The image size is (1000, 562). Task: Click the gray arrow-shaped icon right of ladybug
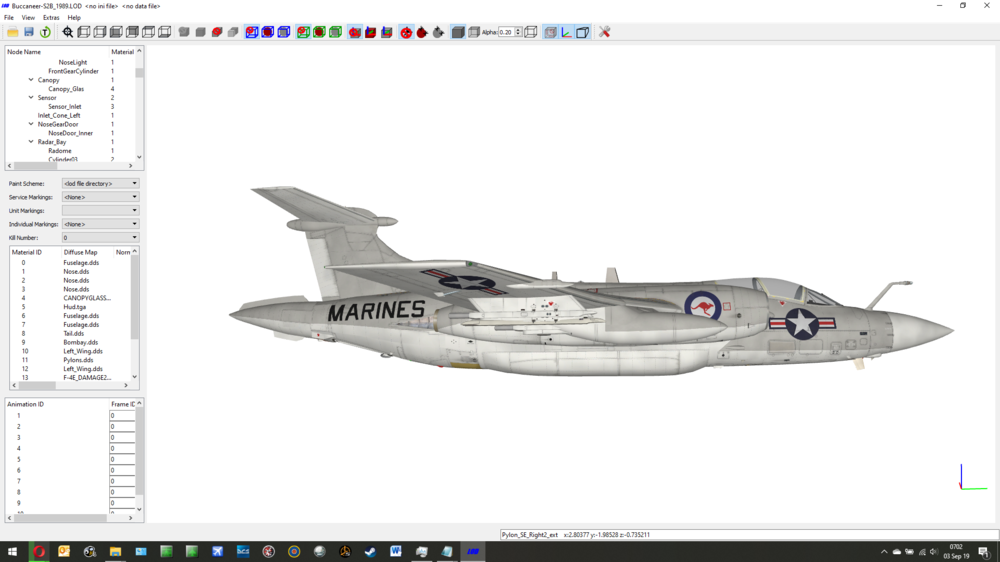(438, 32)
